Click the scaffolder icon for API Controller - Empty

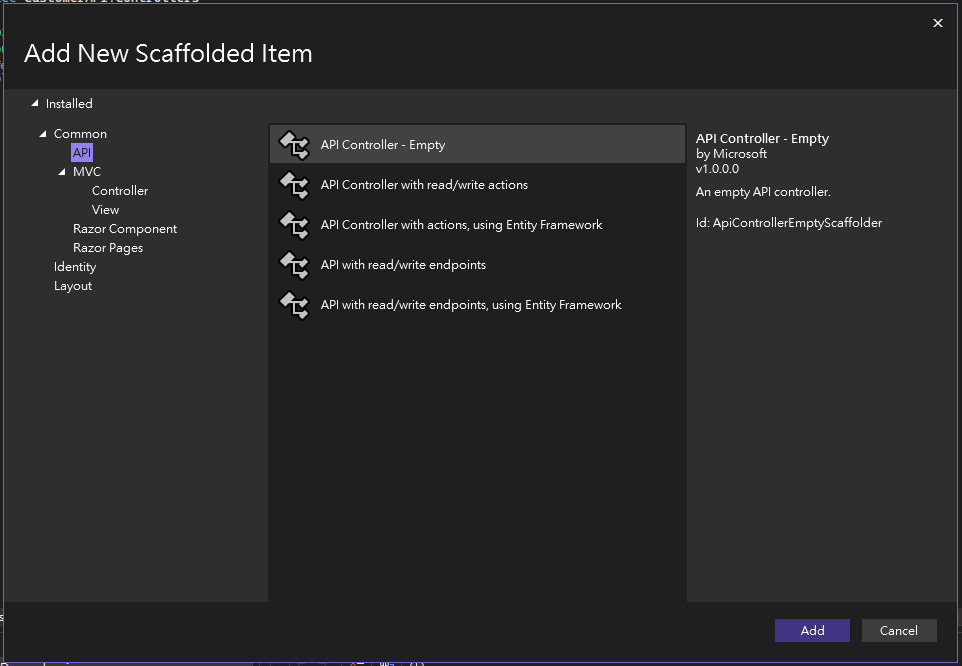[294, 145]
